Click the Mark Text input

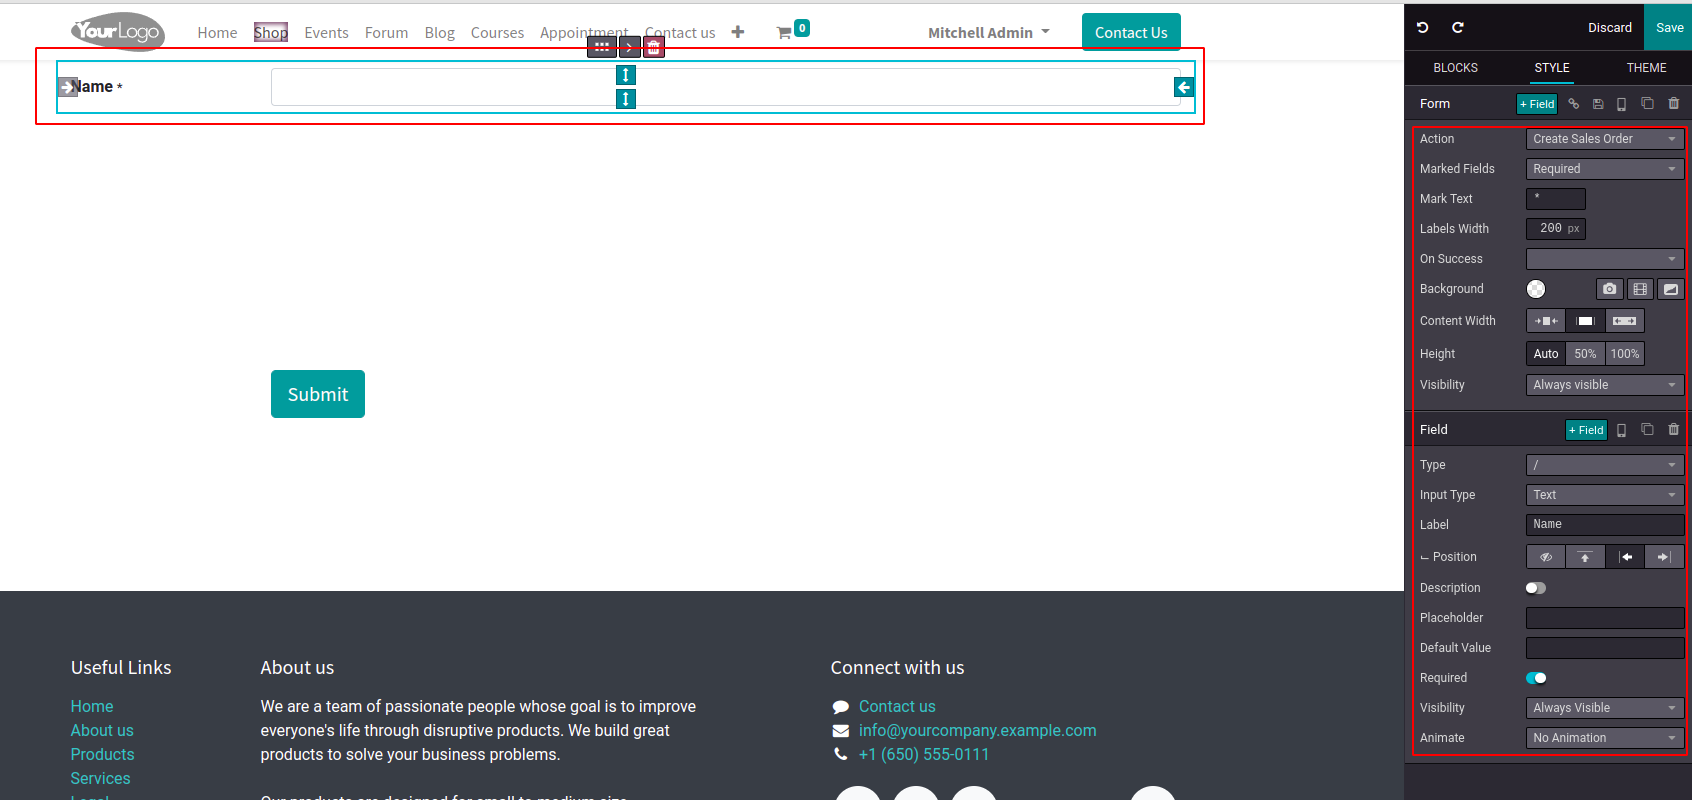coord(1556,199)
